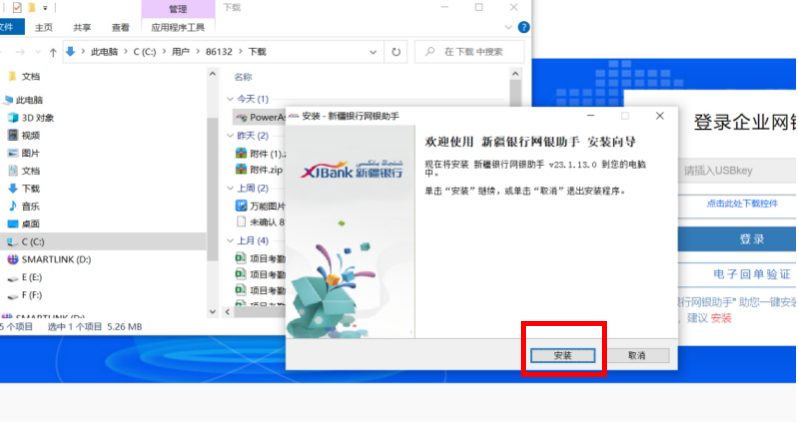Select C (C:) in the address breadcrumb

(145, 52)
